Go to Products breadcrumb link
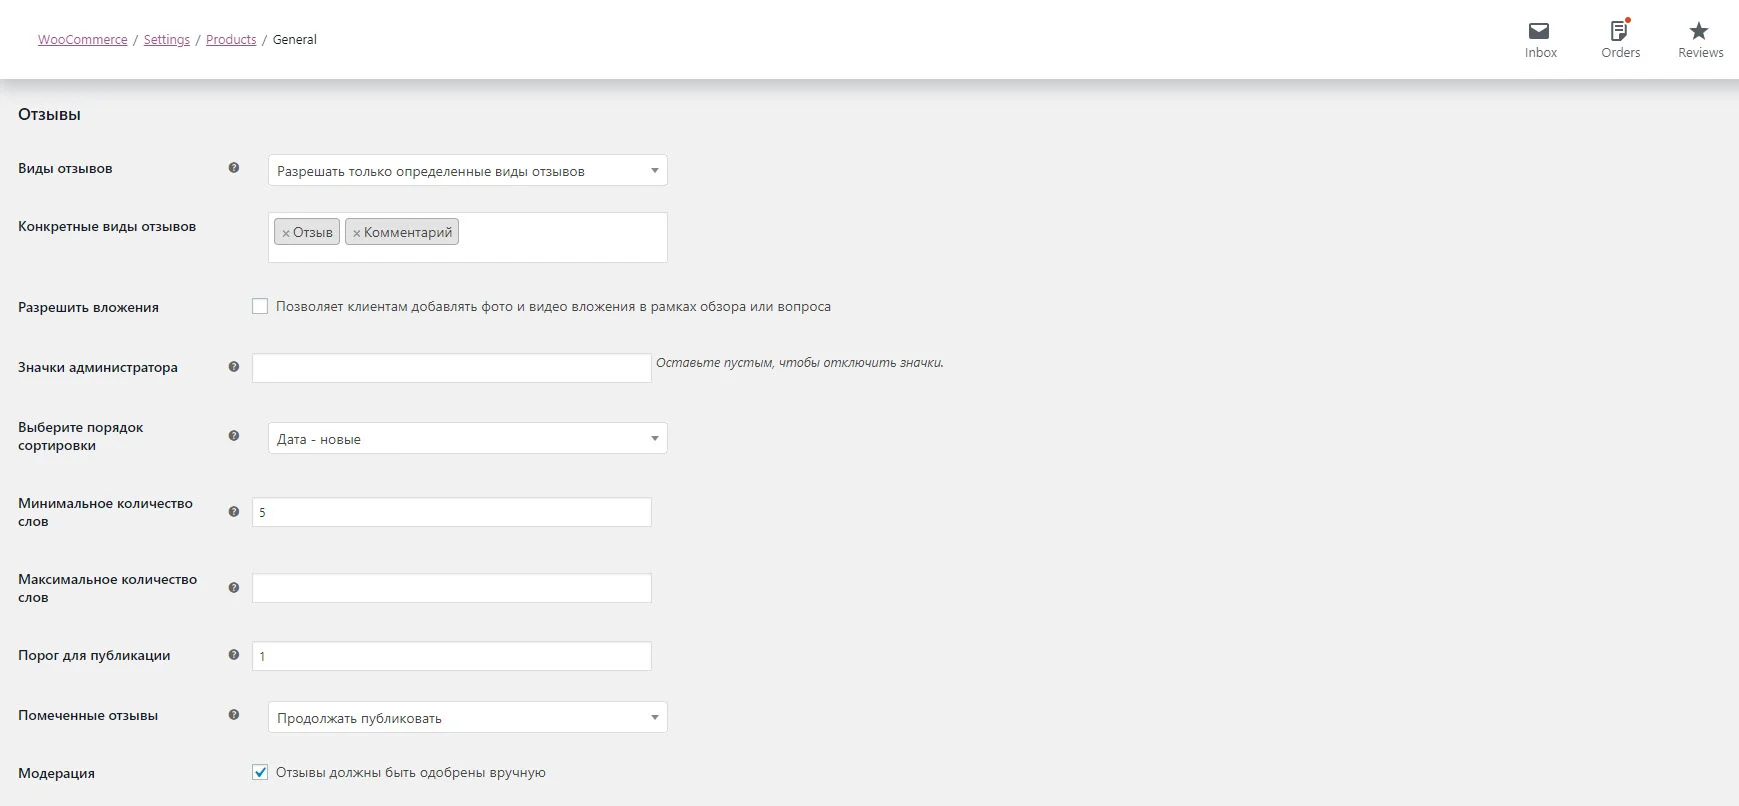This screenshot has height=806, width=1739. (x=231, y=40)
